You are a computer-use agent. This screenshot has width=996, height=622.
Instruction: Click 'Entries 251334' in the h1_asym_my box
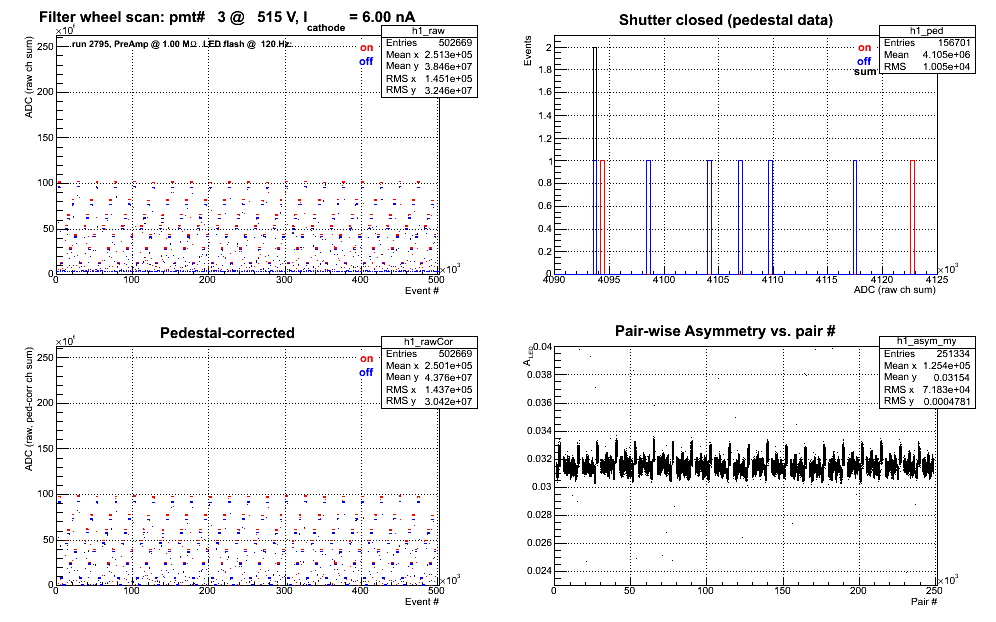coord(927,353)
